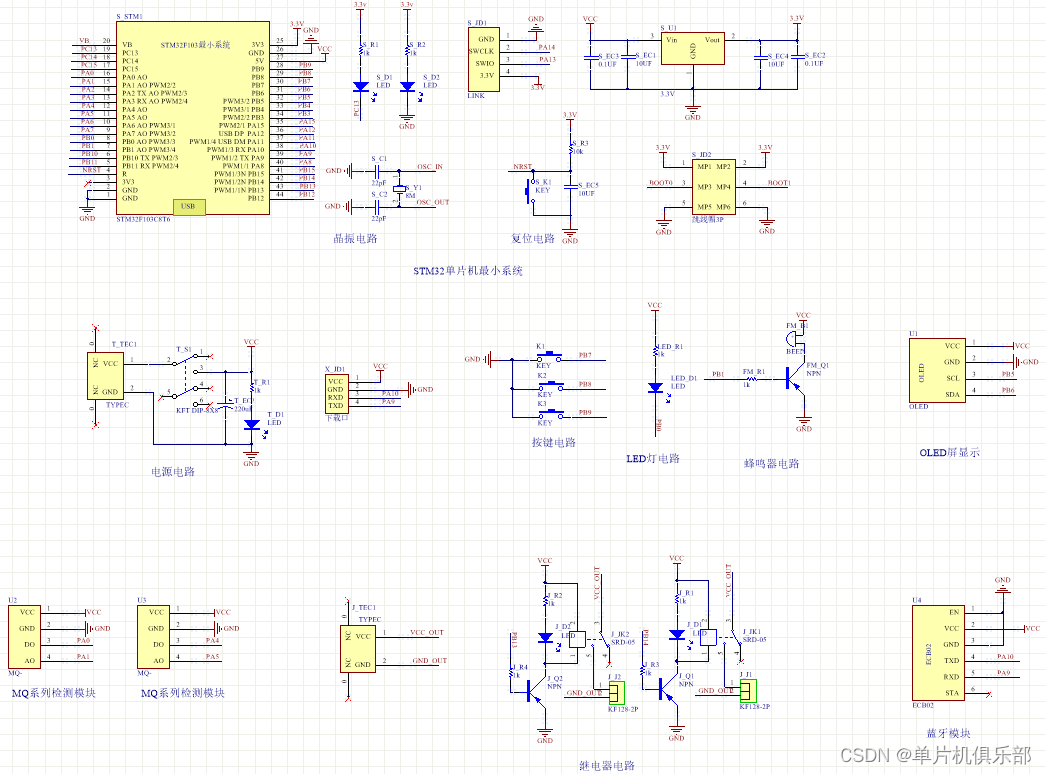Select the J_J1 KF128-2P terminal
Screen dimensions: 1046x774
[748, 691]
